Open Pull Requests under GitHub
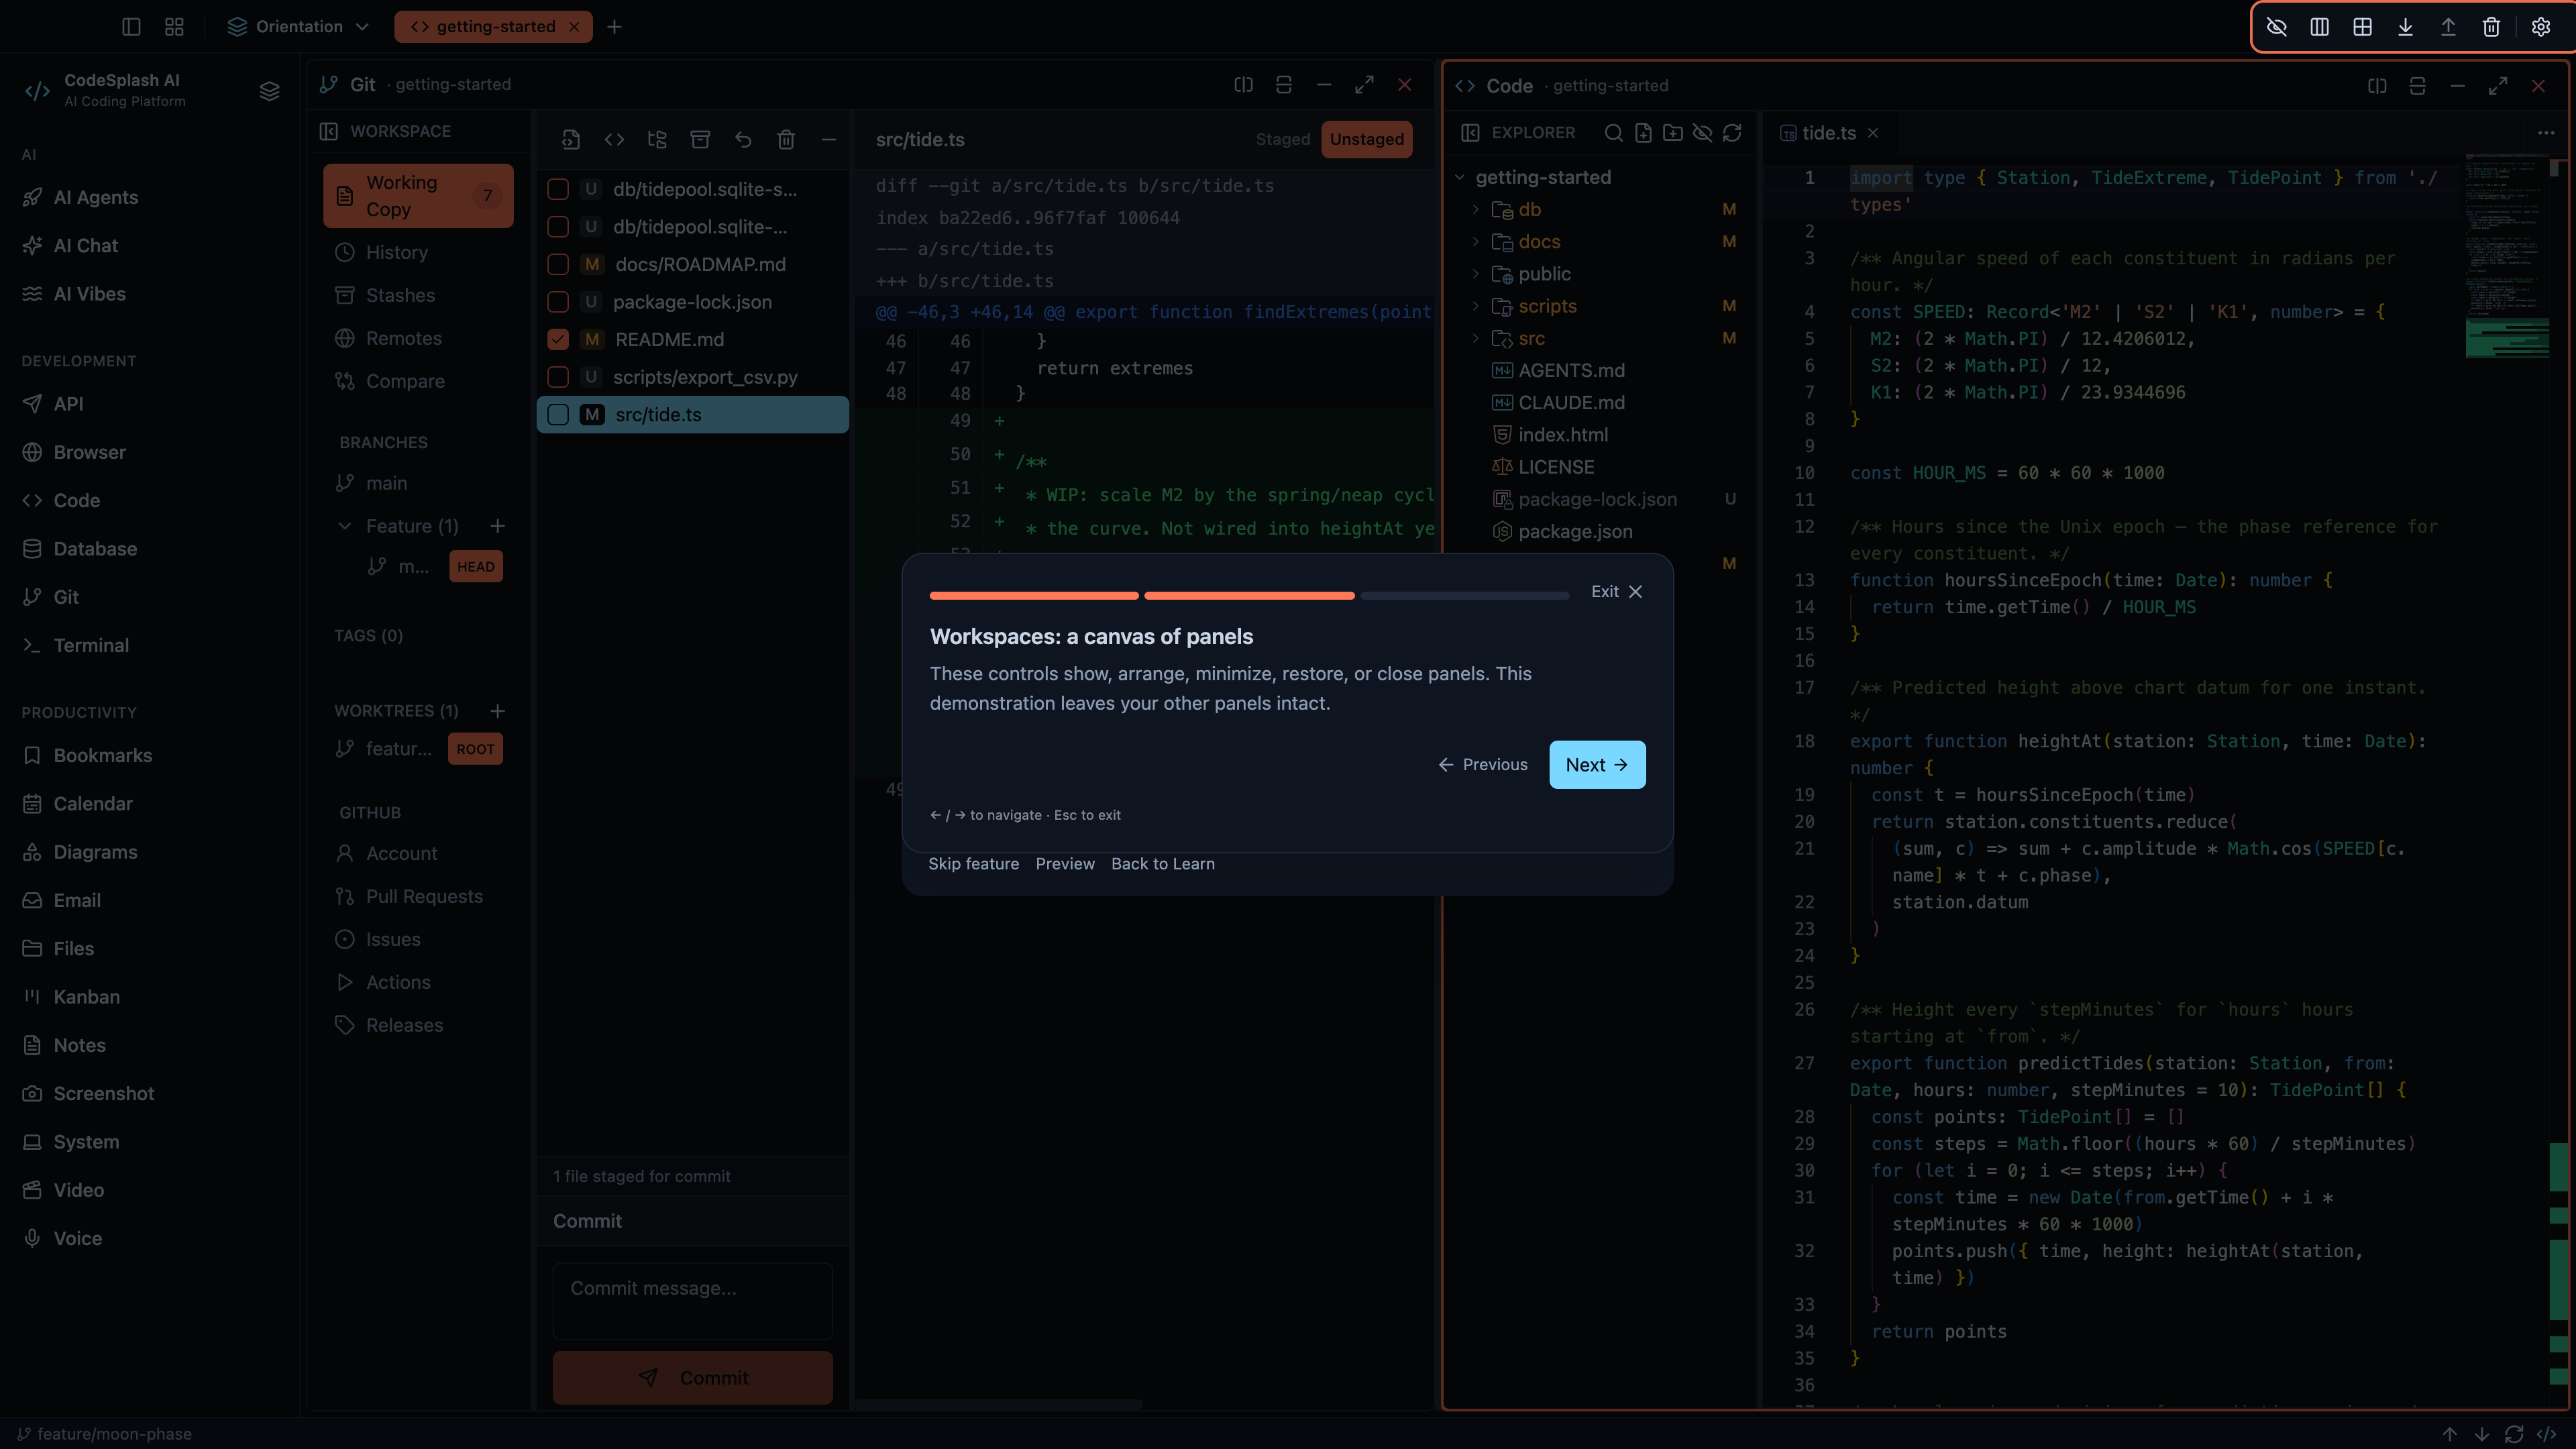The width and height of the screenshot is (2576, 1449). click(x=424, y=896)
